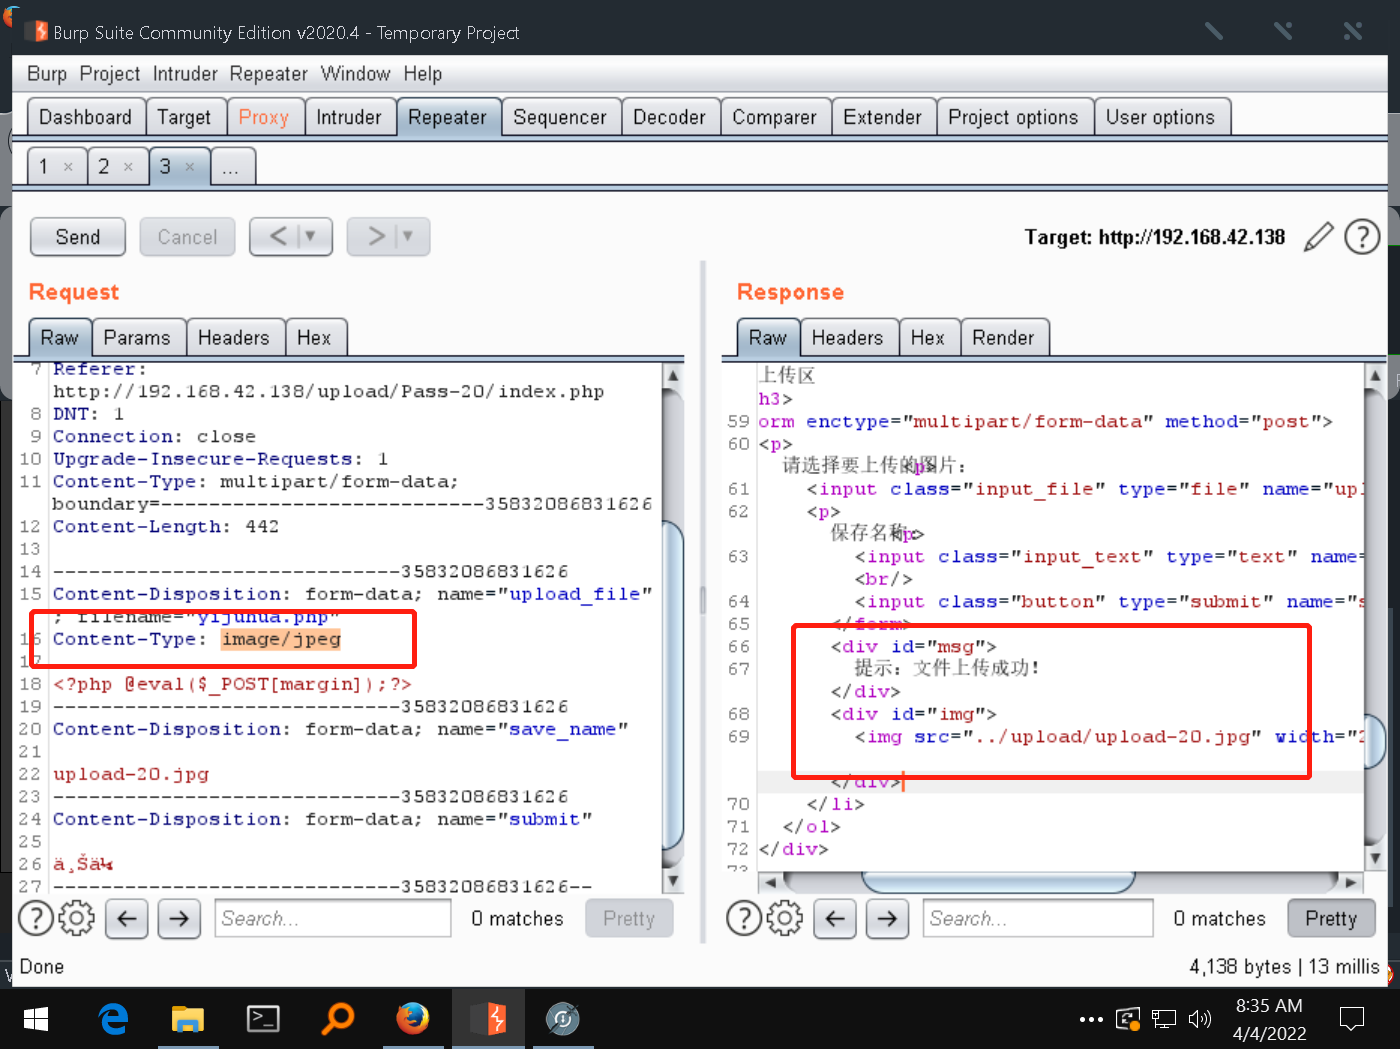
Task: Click response horizontal scrollbar thumb
Action: pos(998,882)
